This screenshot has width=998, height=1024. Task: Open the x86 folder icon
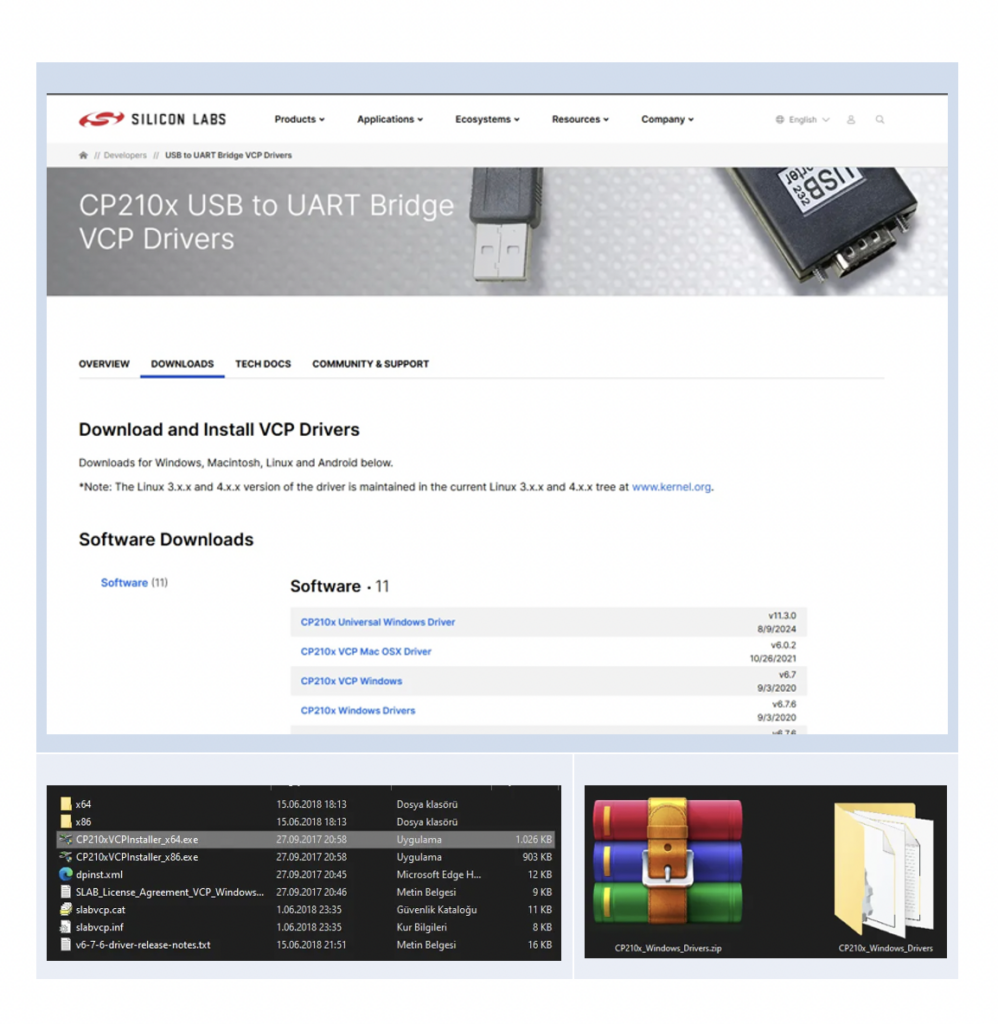click(65, 822)
